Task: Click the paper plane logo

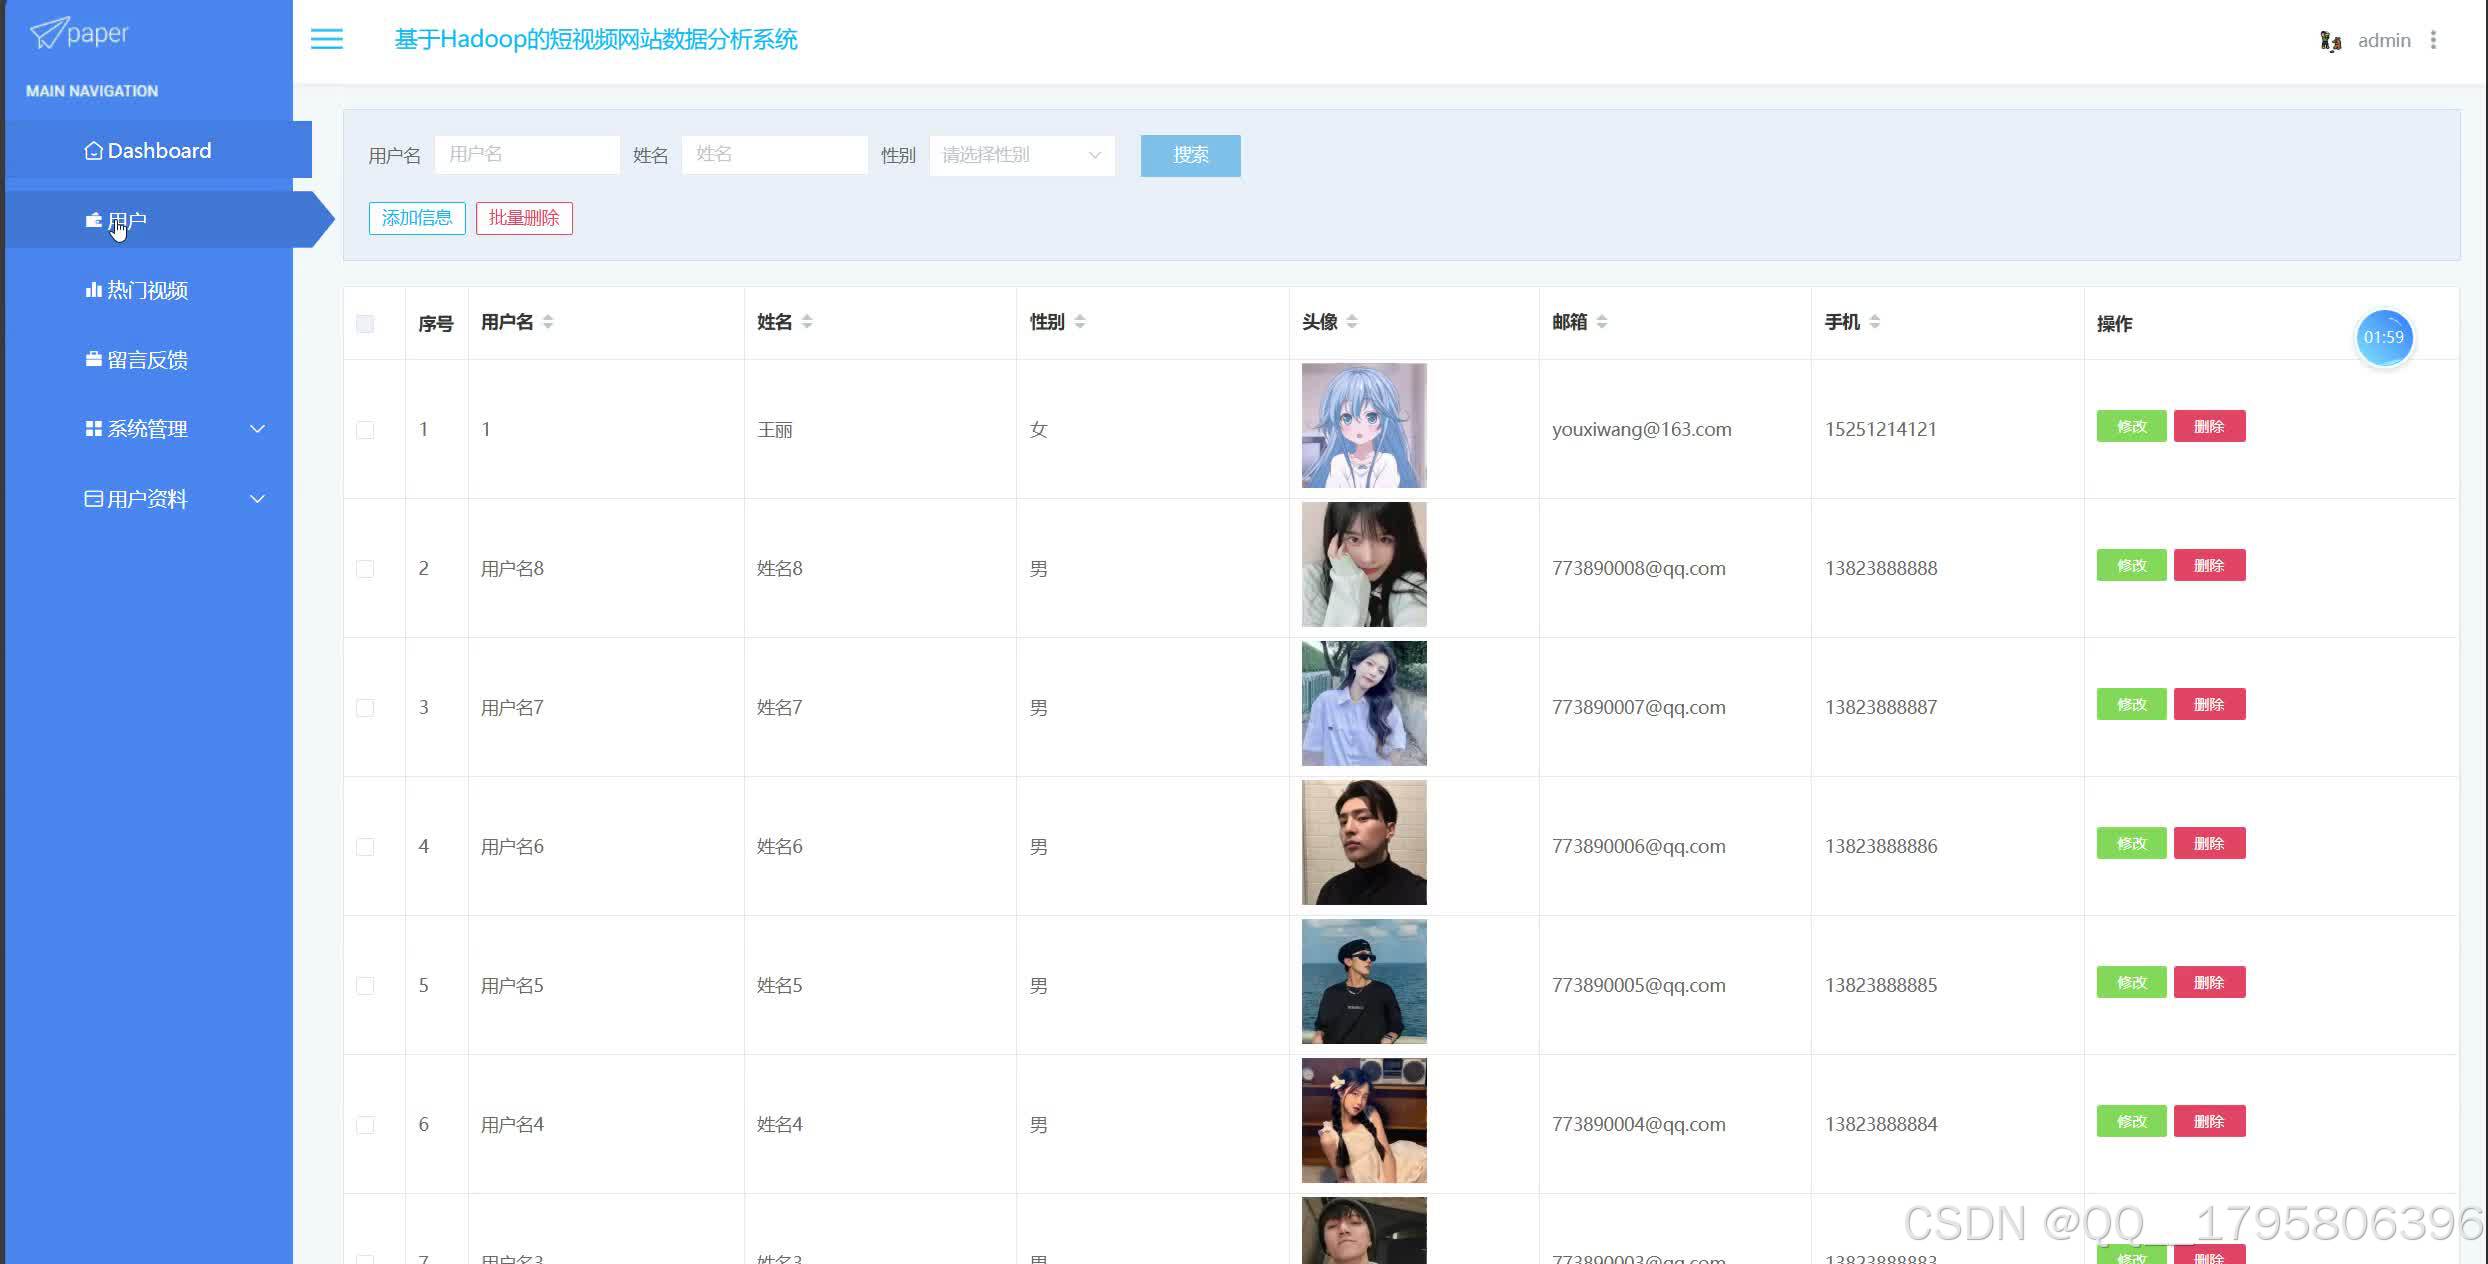Action: pyautogui.click(x=49, y=33)
